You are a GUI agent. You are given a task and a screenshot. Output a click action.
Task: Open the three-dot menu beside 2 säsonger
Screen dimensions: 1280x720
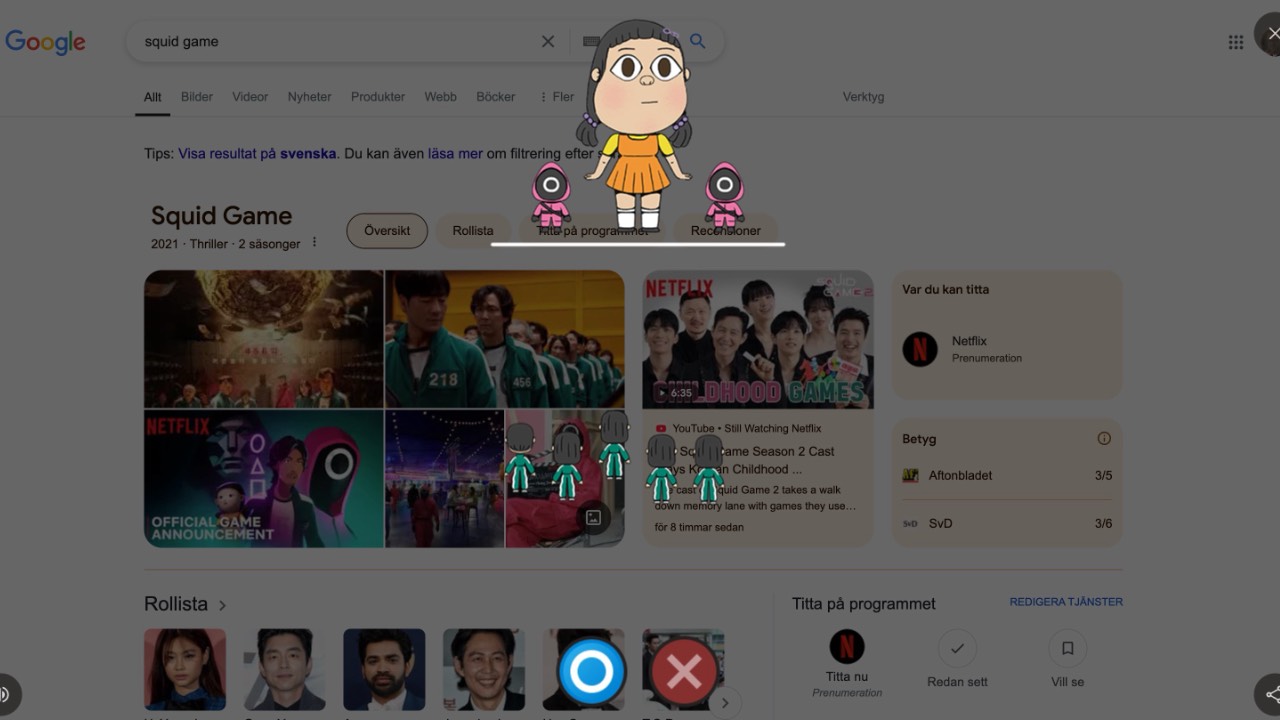coord(315,242)
